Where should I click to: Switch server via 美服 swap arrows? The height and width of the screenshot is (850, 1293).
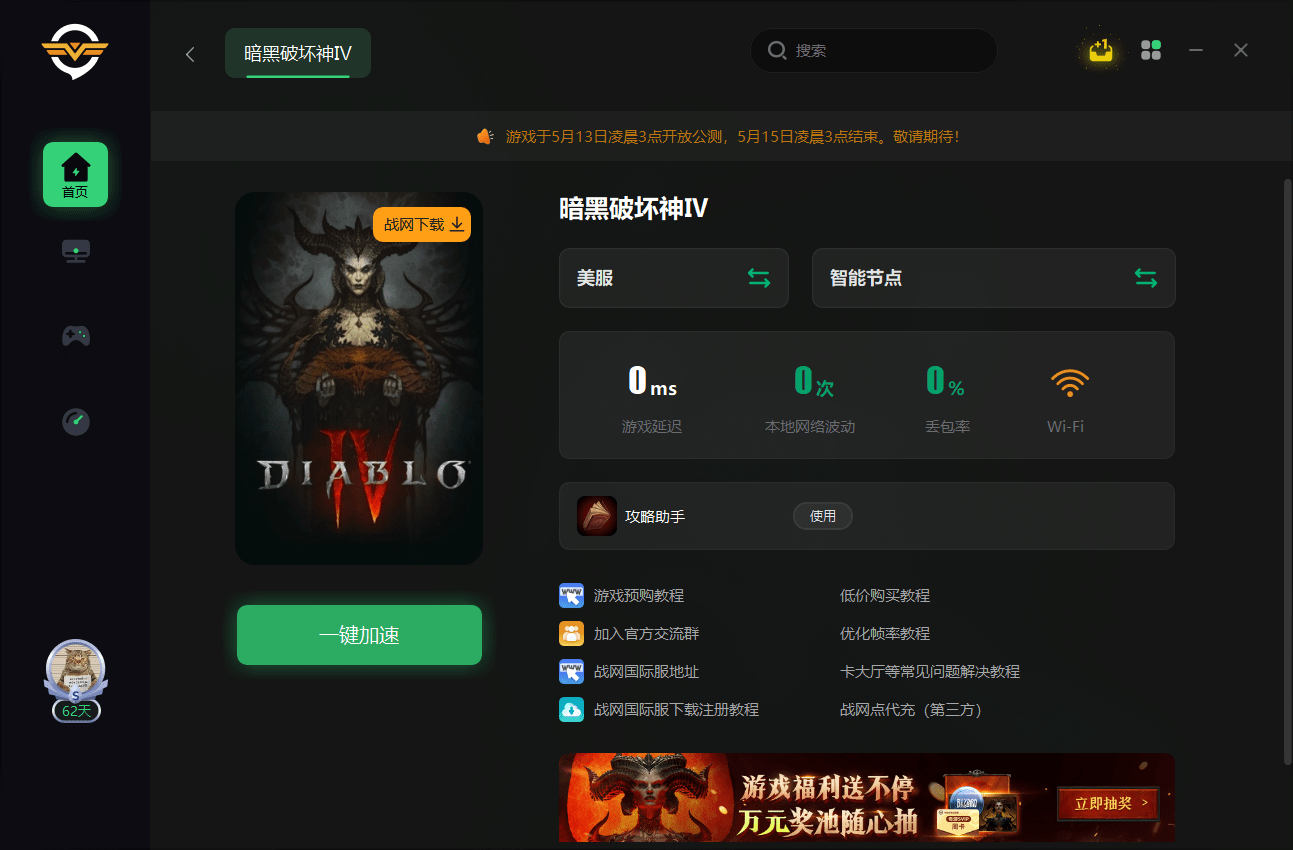759,278
